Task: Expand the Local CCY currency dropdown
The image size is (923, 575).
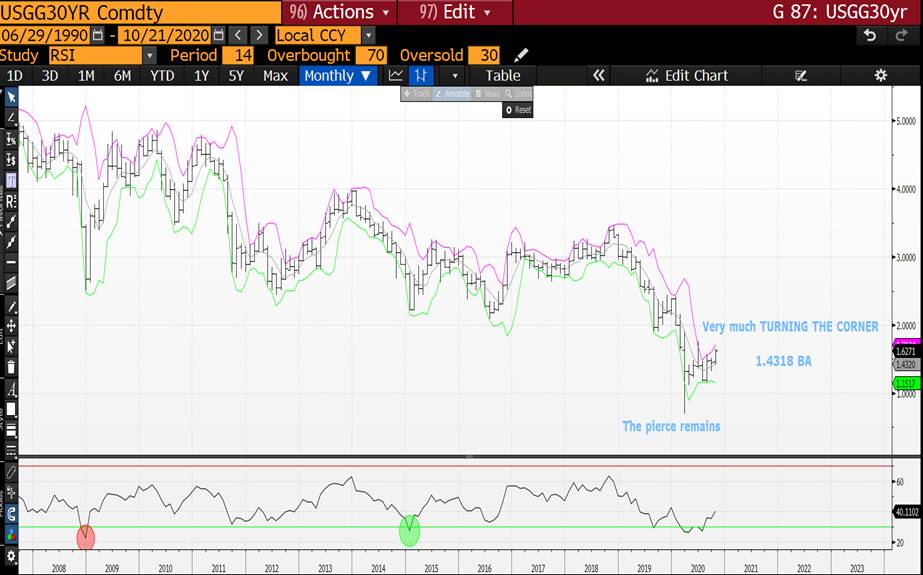Action: coord(368,35)
